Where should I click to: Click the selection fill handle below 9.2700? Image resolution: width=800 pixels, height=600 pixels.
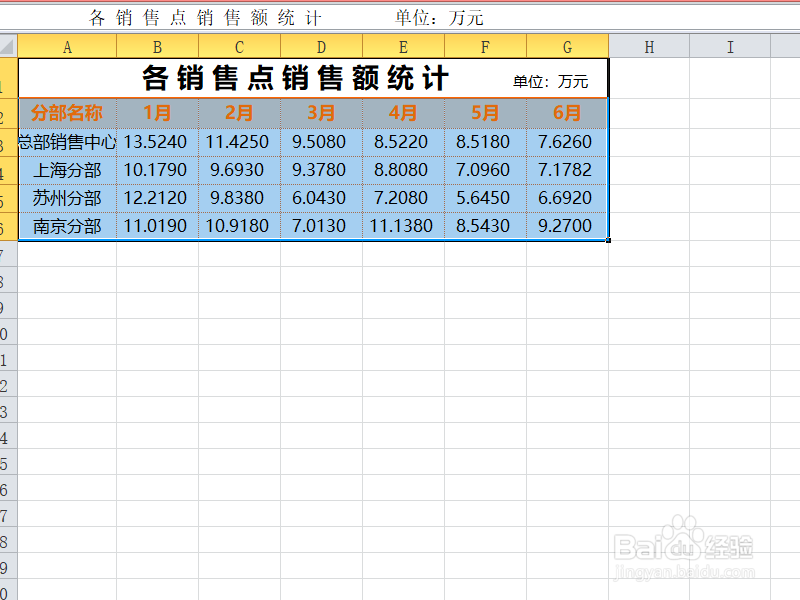[x=608, y=240]
